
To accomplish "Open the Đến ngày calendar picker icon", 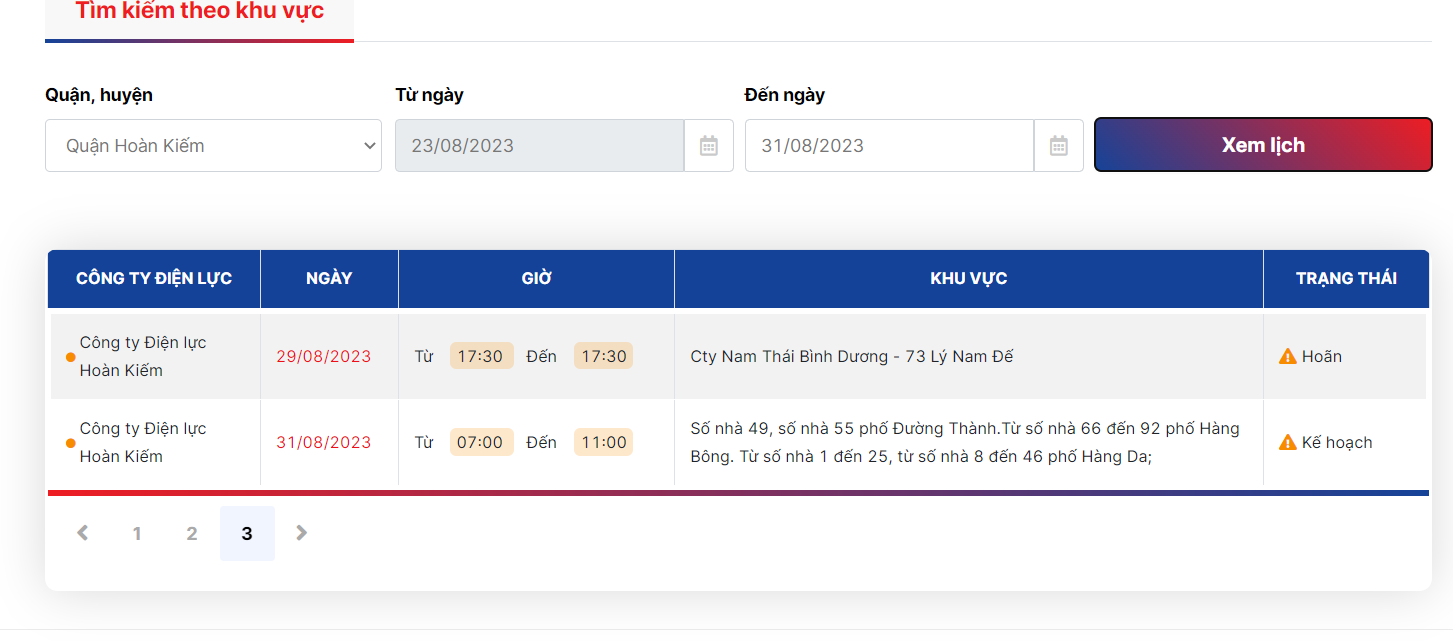I will pos(1059,146).
